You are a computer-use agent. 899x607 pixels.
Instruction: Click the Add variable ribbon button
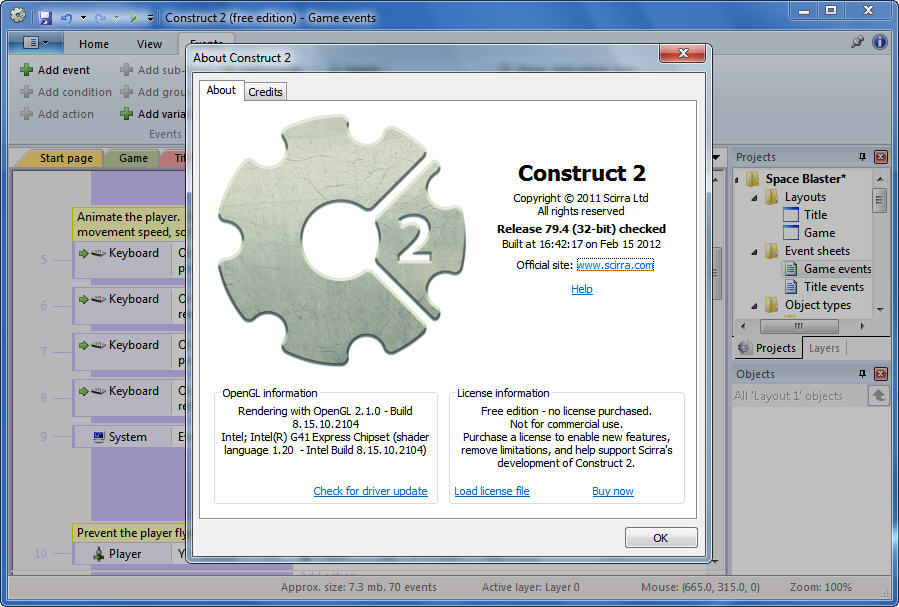[x=153, y=114]
